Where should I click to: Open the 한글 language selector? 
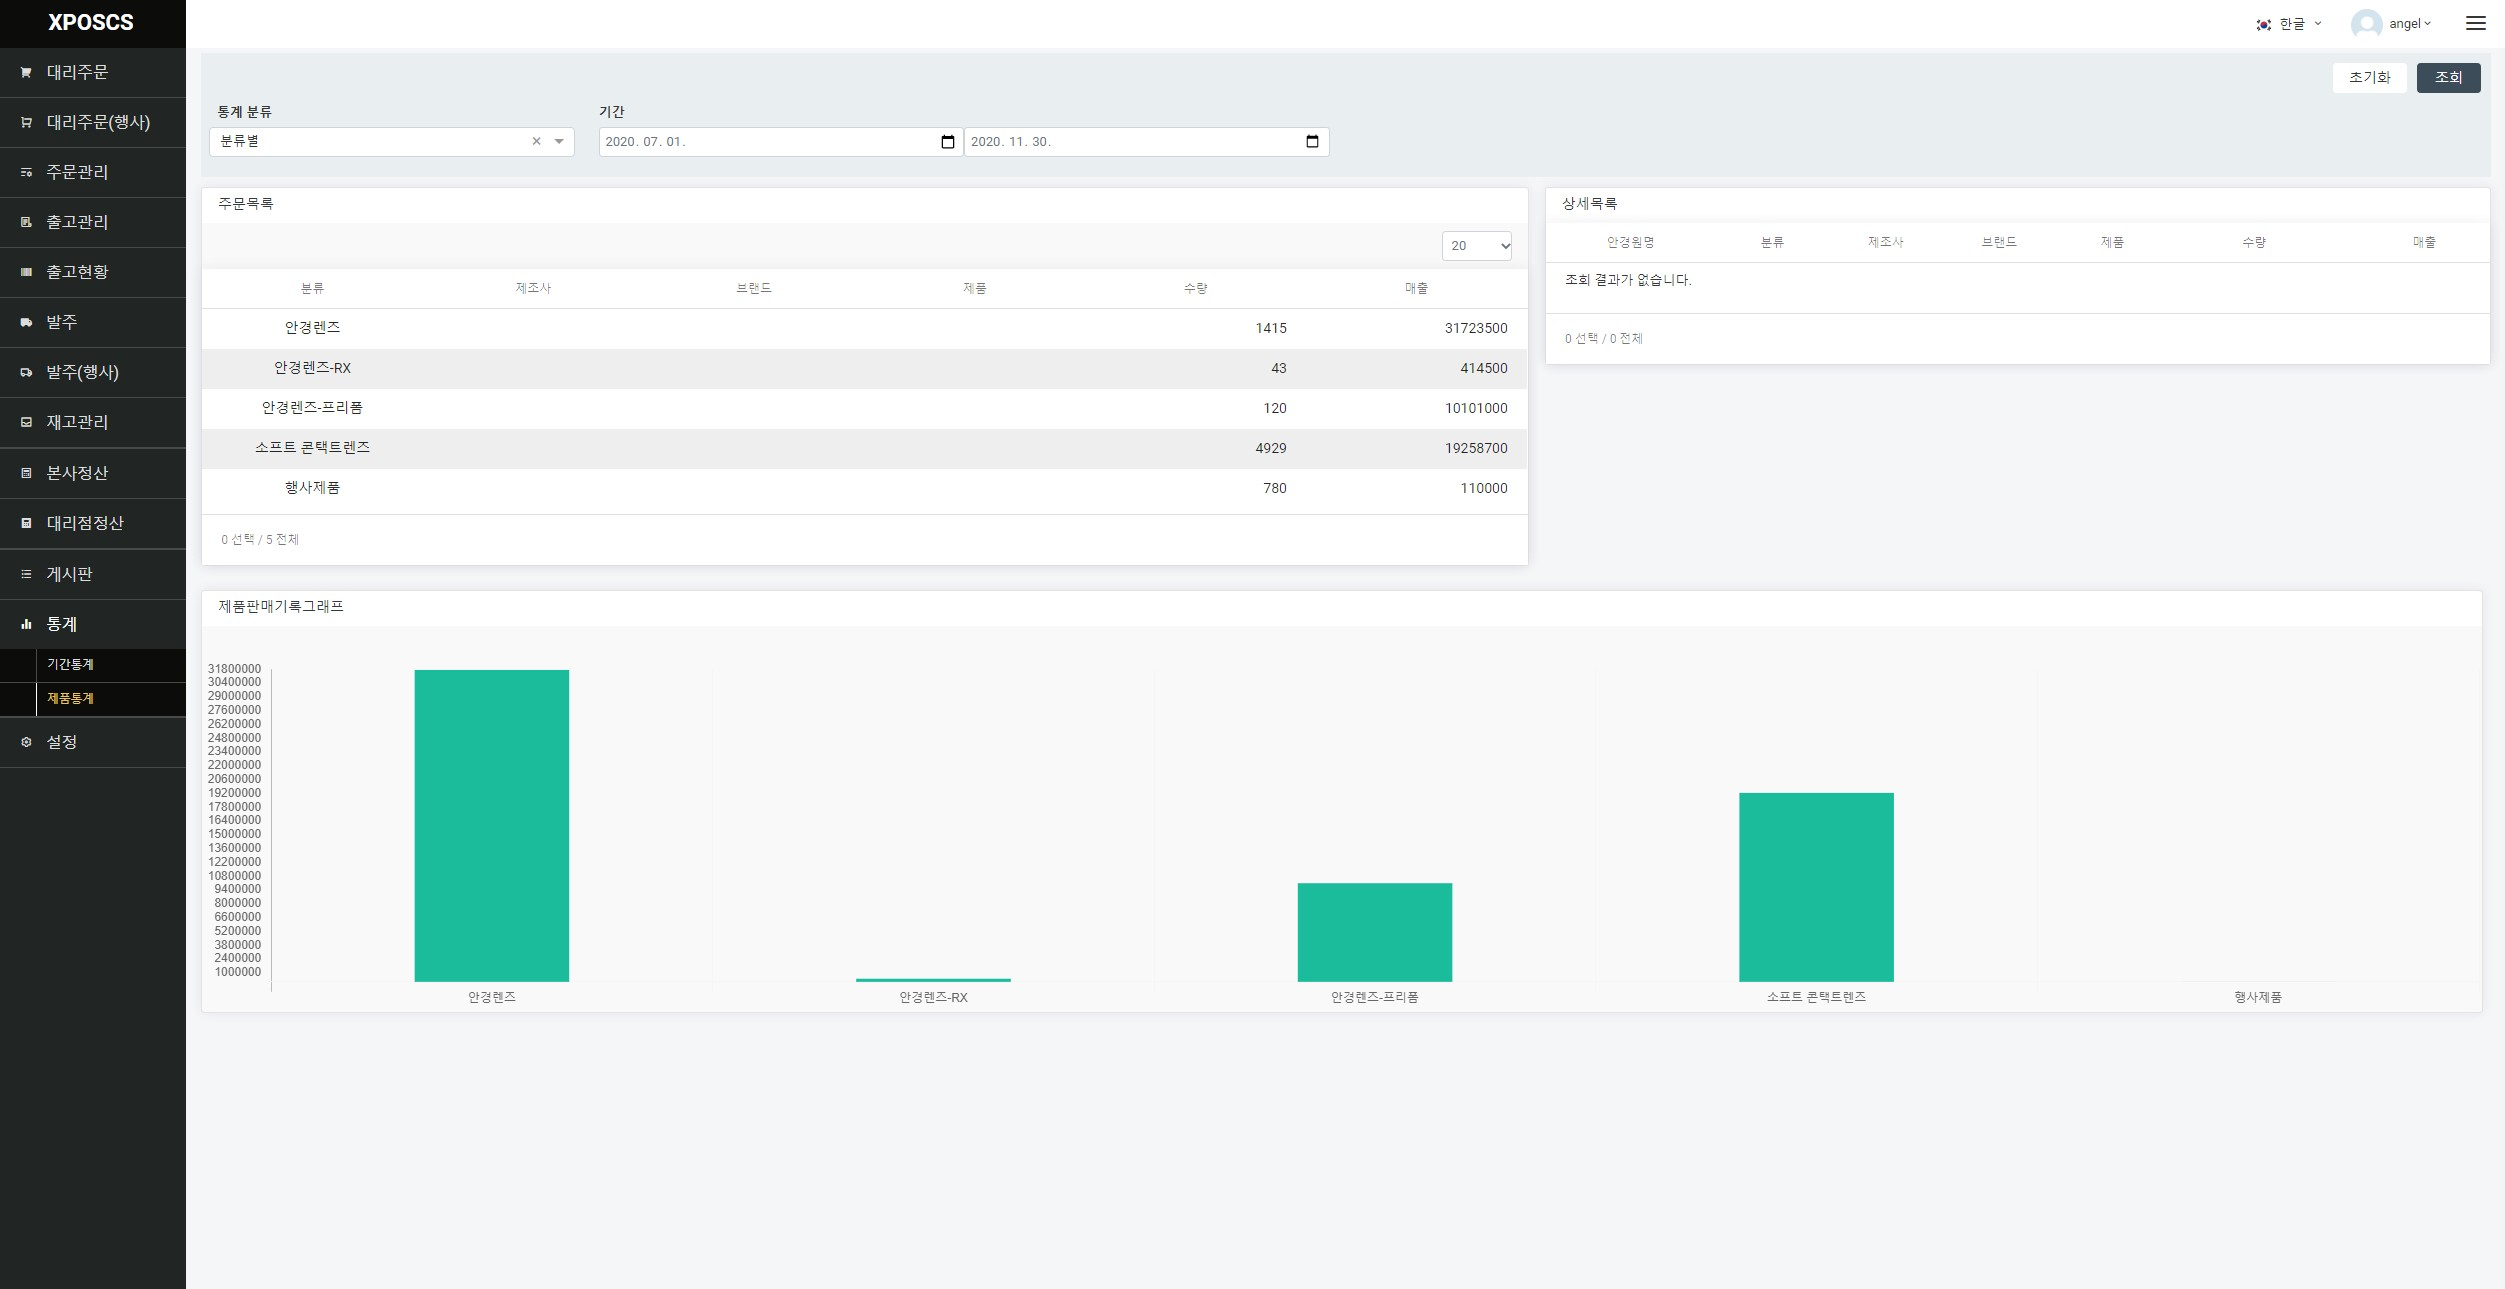2289,24
